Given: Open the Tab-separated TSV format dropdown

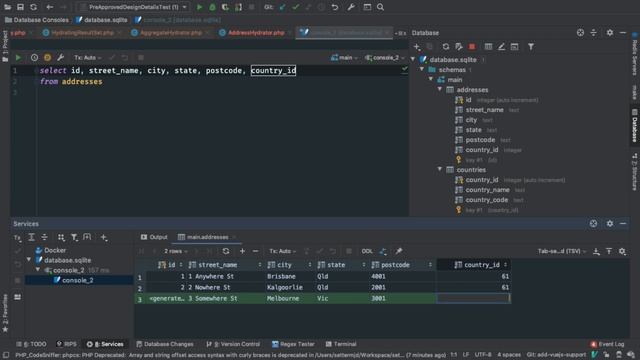Looking at the screenshot, I should 562,251.
